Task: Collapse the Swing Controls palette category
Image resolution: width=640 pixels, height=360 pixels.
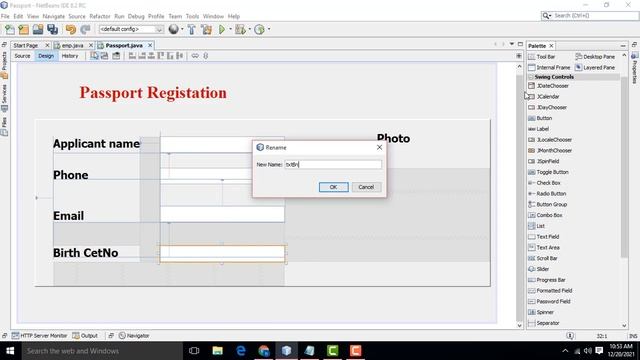Action: coord(531,77)
